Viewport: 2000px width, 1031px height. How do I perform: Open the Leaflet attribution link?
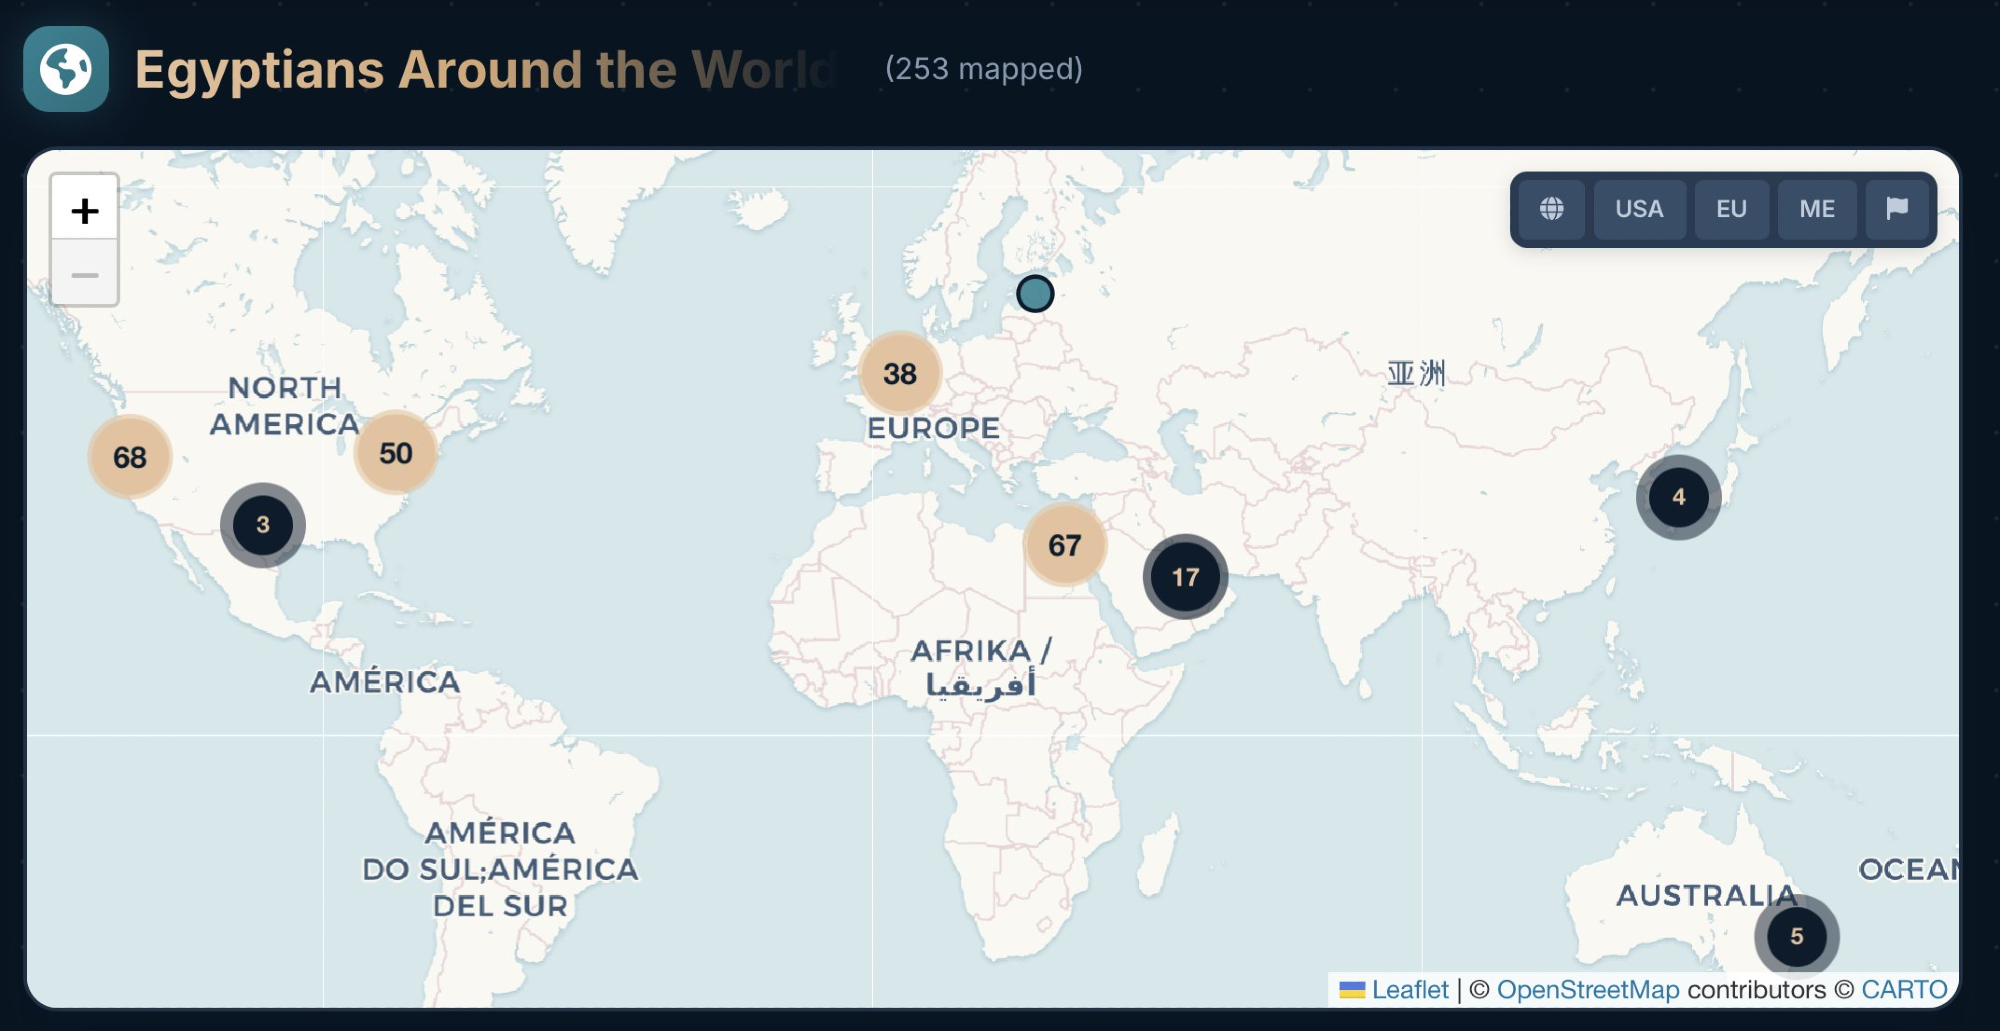[1409, 990]
